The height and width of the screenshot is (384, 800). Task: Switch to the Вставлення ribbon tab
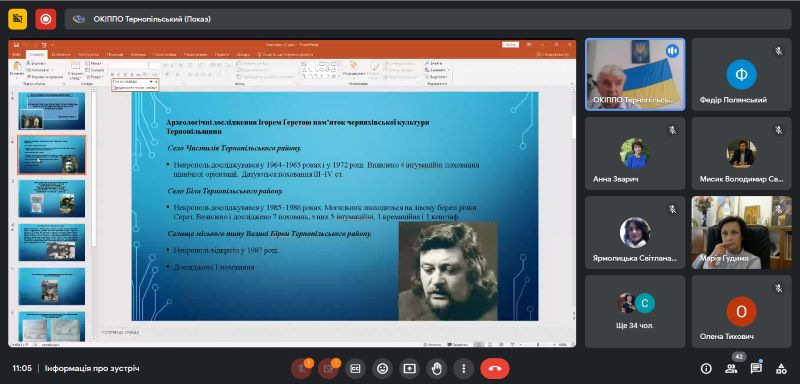click(x=61, y=54)
